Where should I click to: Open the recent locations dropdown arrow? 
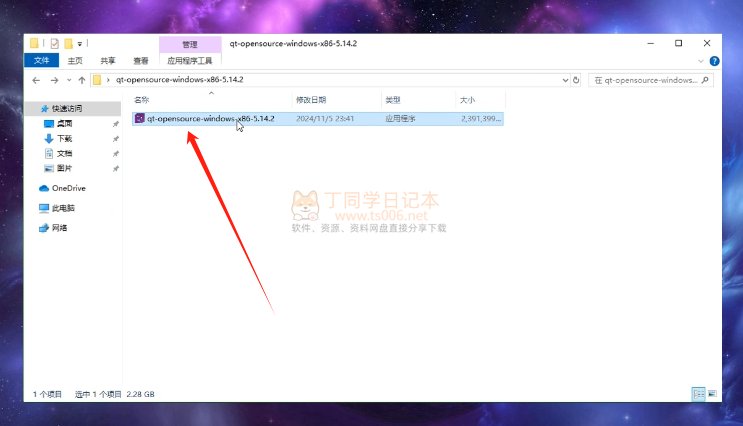[x=69, y=80]
